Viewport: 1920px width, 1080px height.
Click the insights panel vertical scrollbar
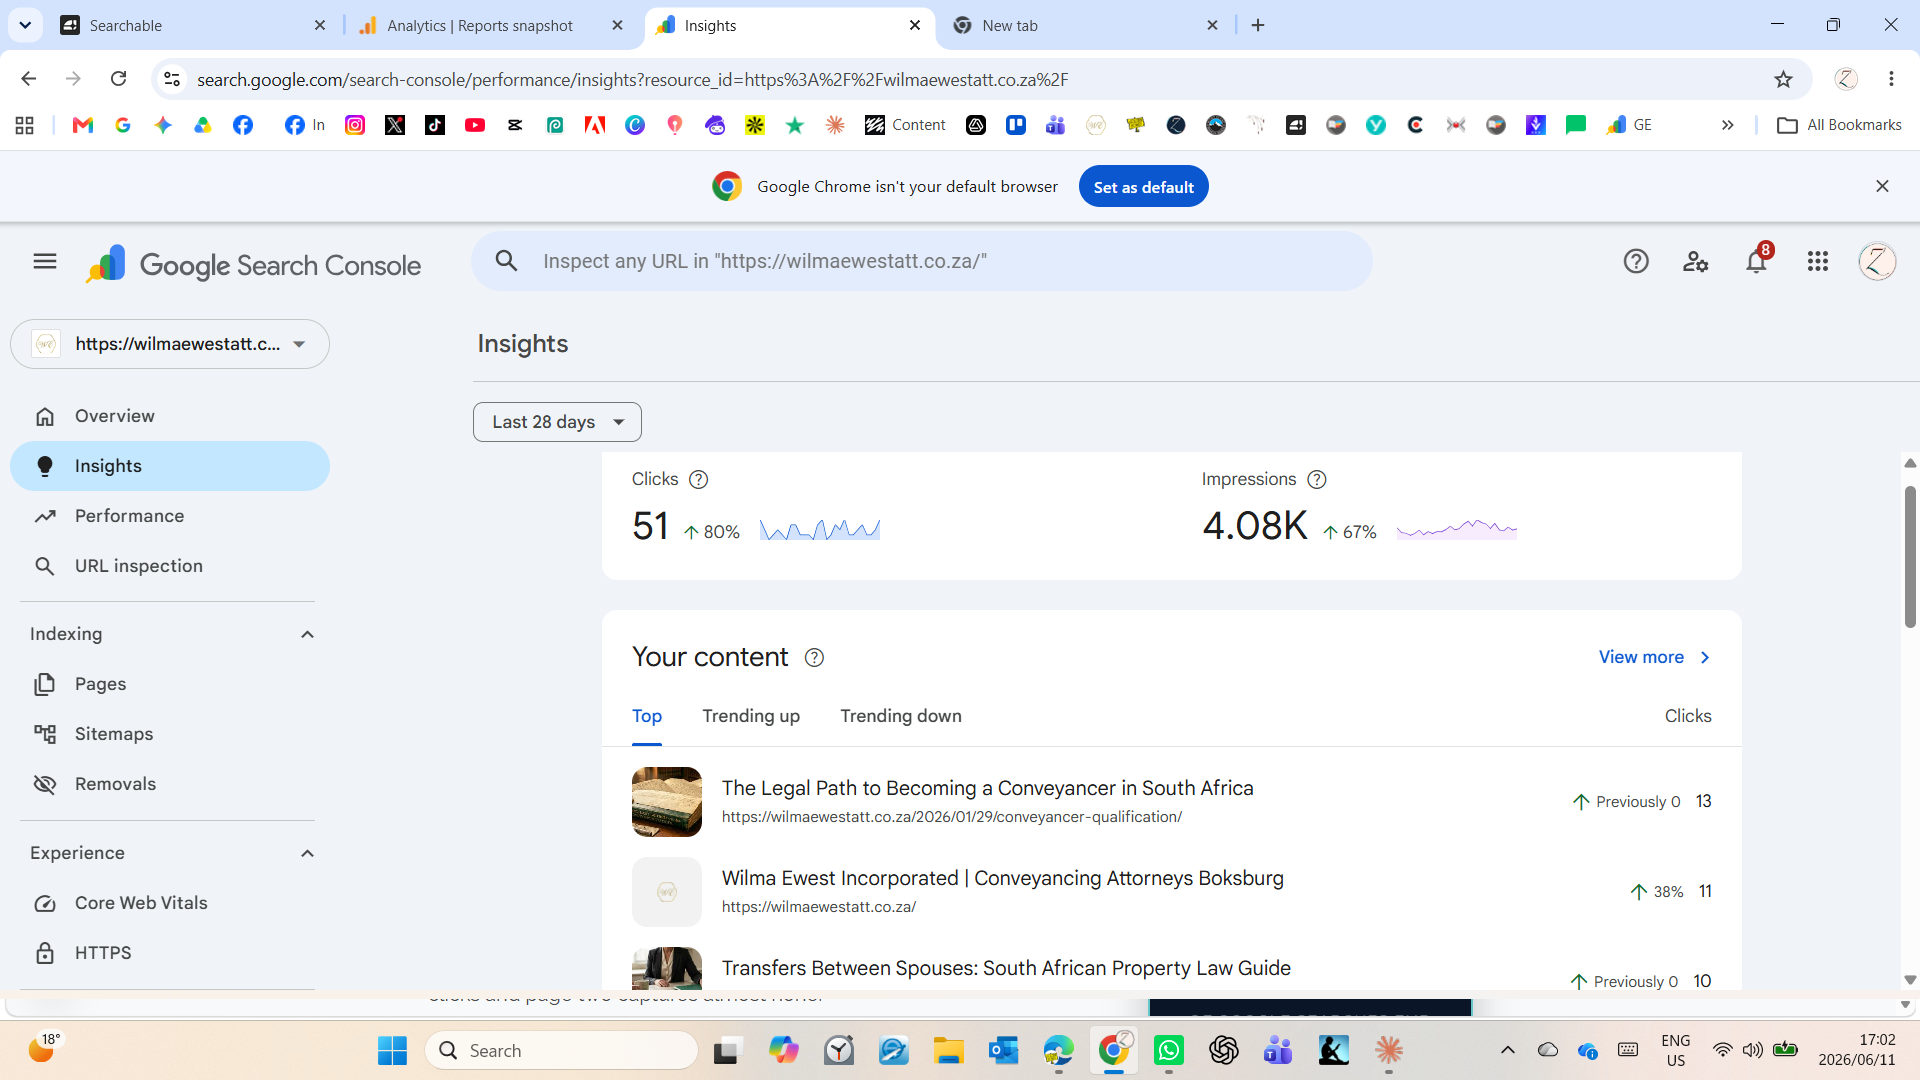point(1910,557)
